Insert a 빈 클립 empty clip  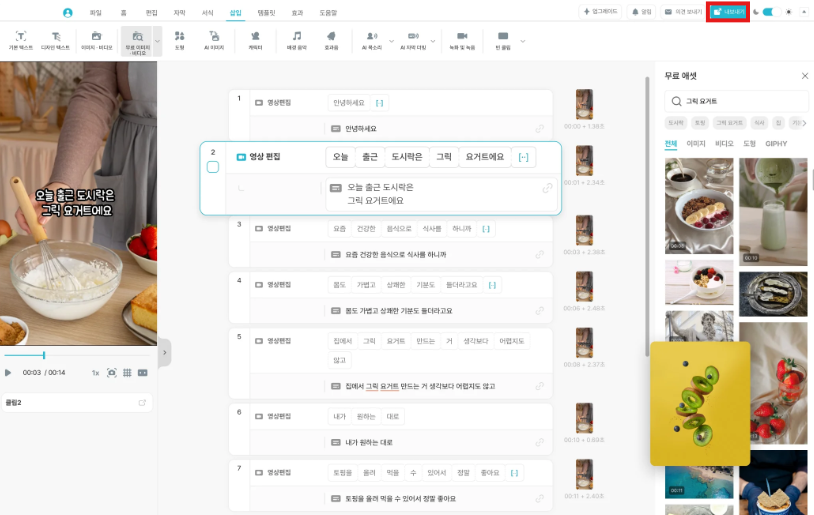pos(503,40)
